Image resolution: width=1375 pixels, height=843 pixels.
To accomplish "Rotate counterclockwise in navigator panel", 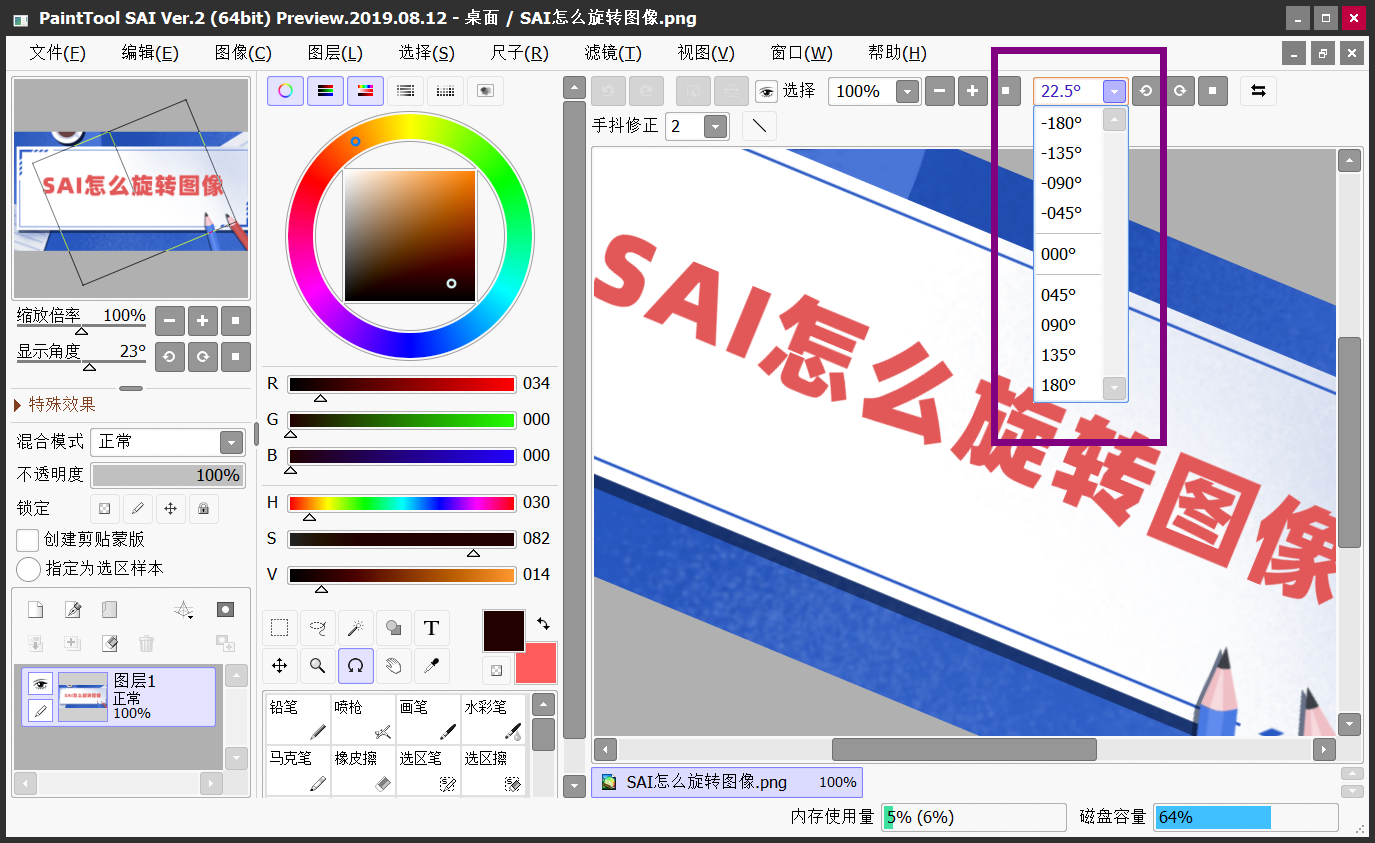I will 169,356.
